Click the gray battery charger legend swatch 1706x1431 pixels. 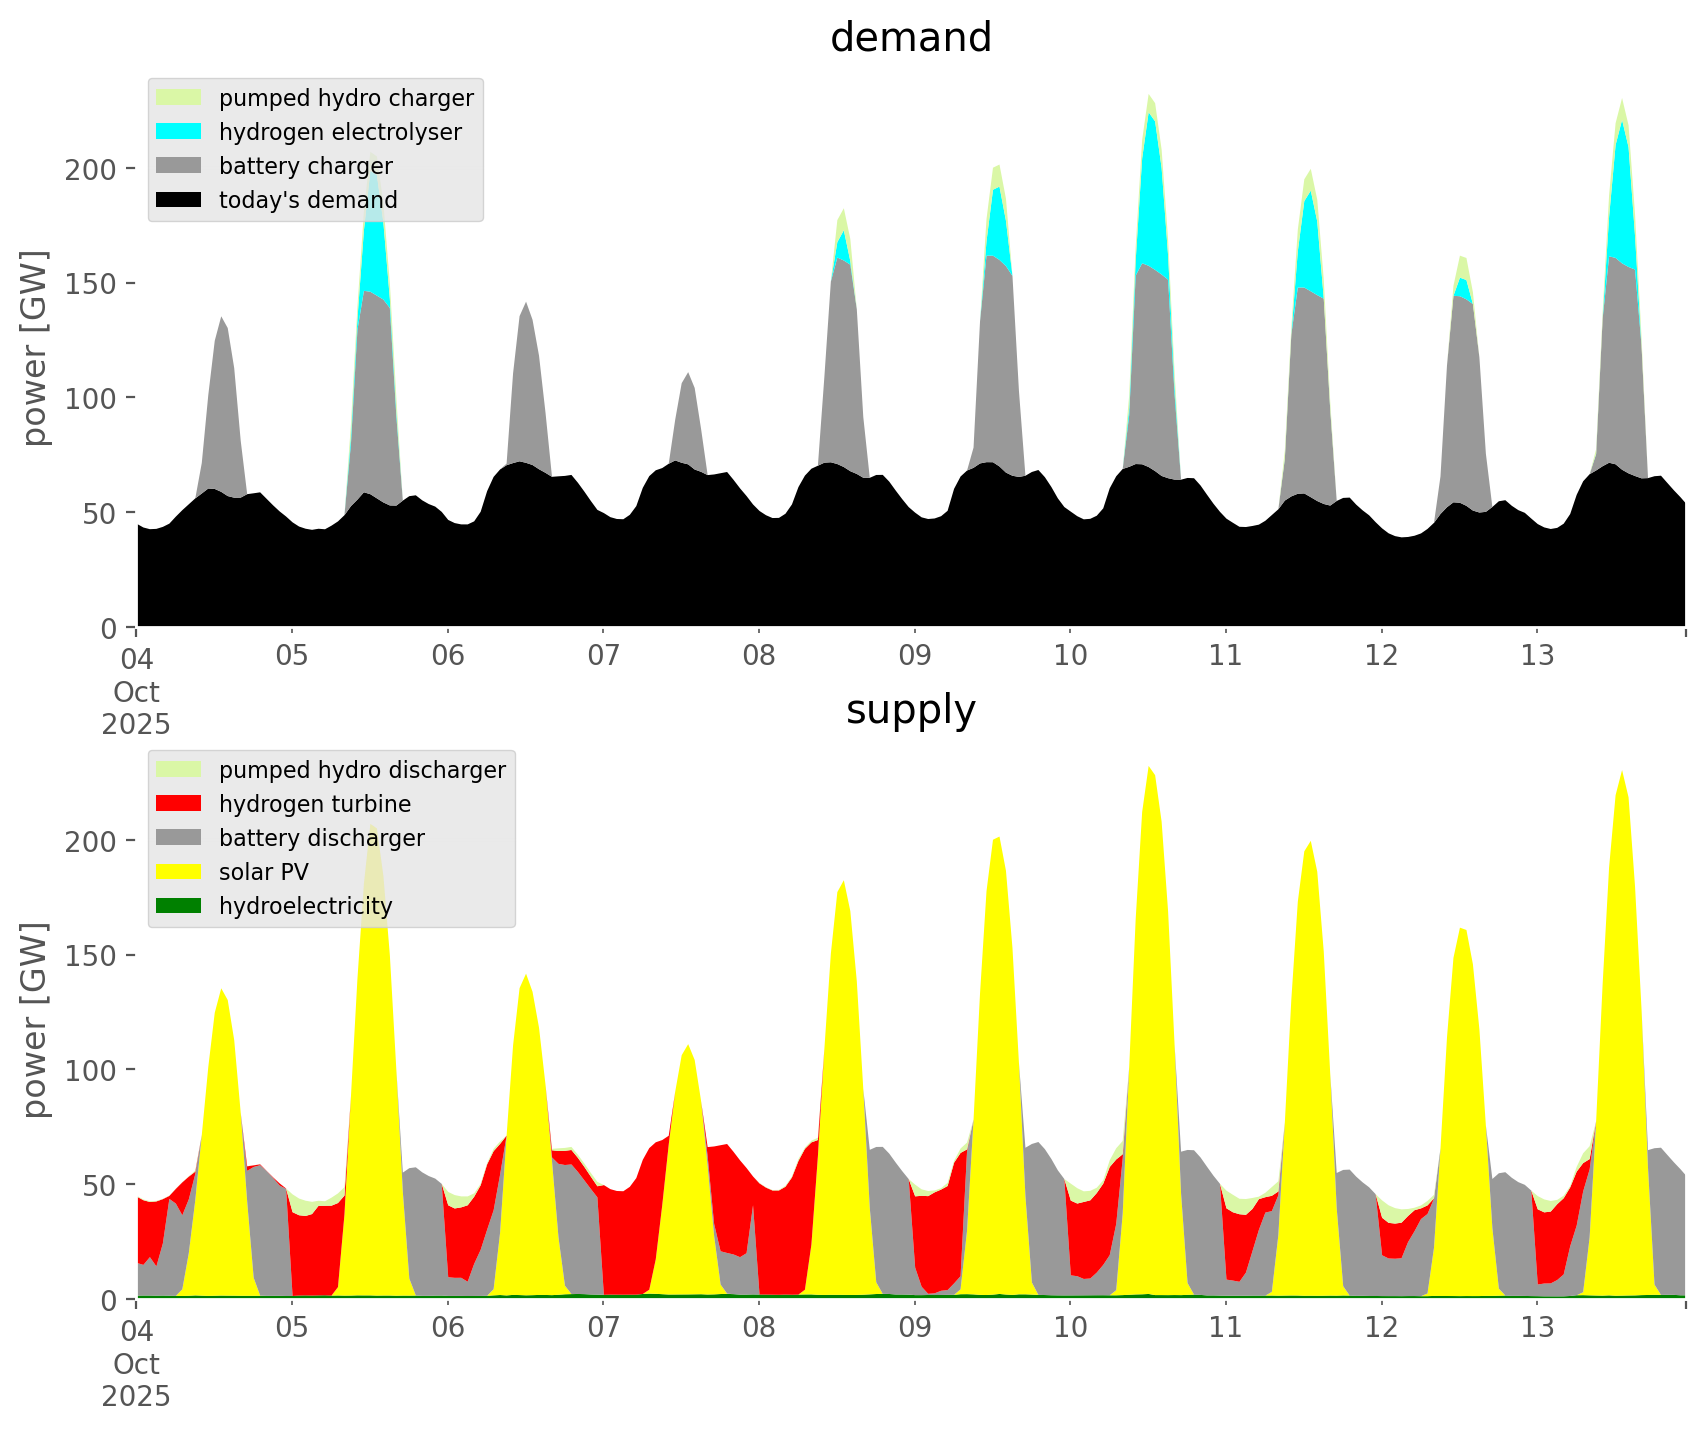[179, 166]
